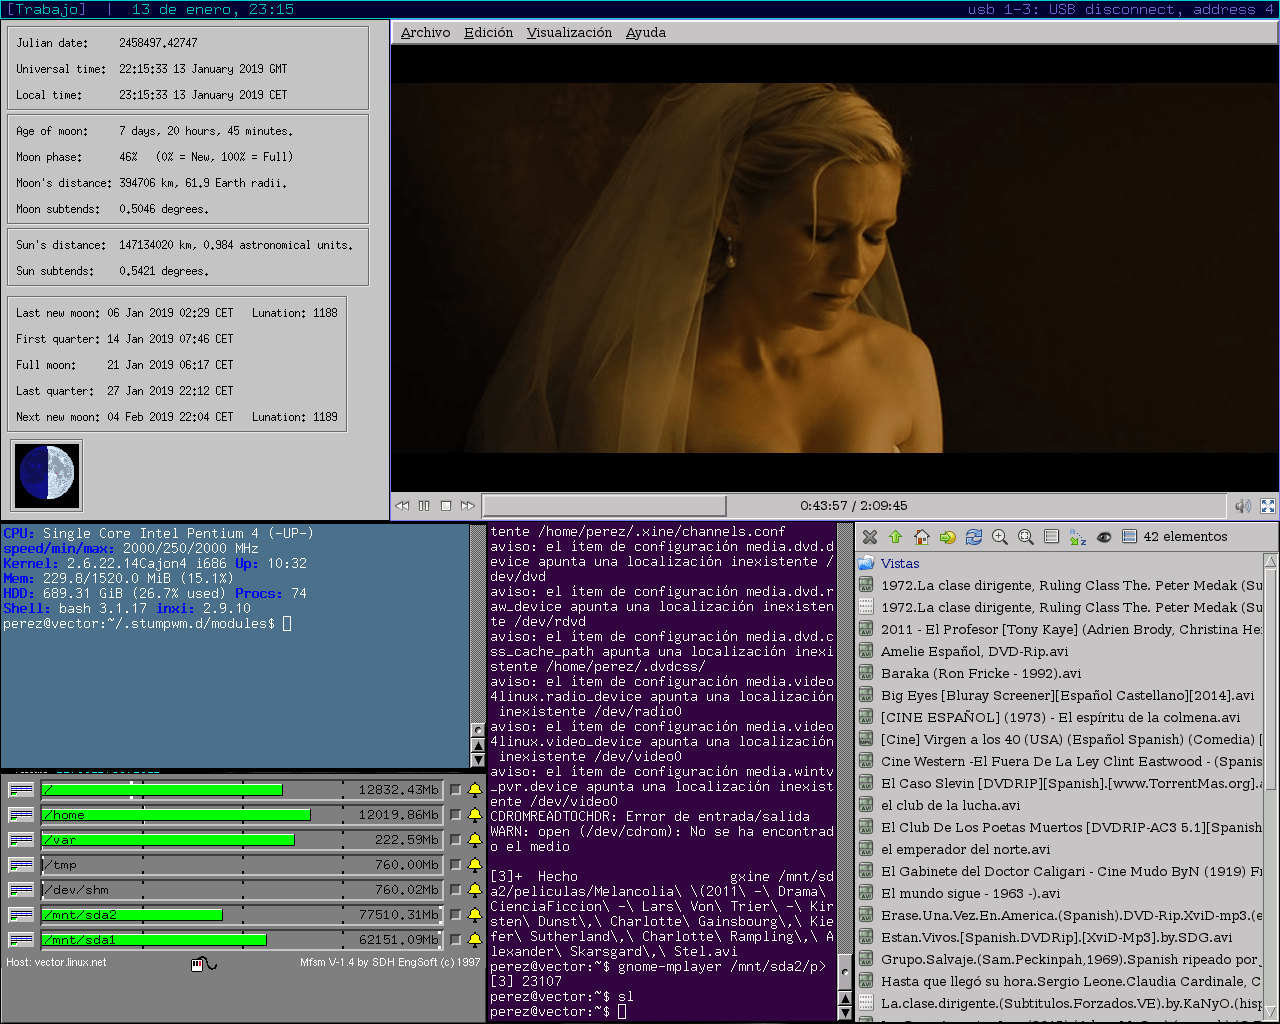
Task: Click the /home usage bar in Mfsm
Action: point(241,815)
